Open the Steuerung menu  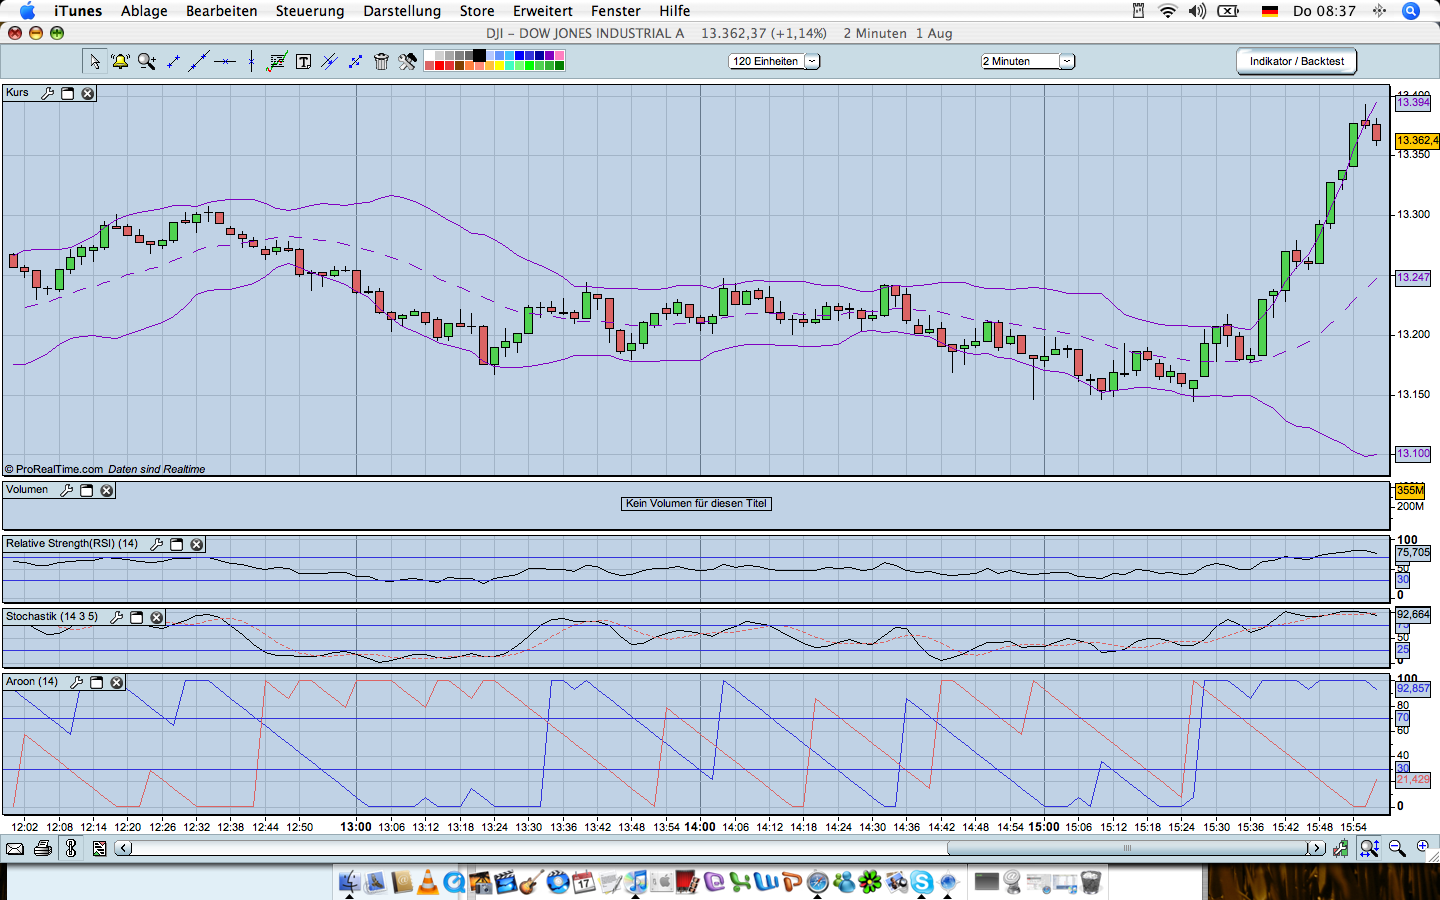(310, 11)
